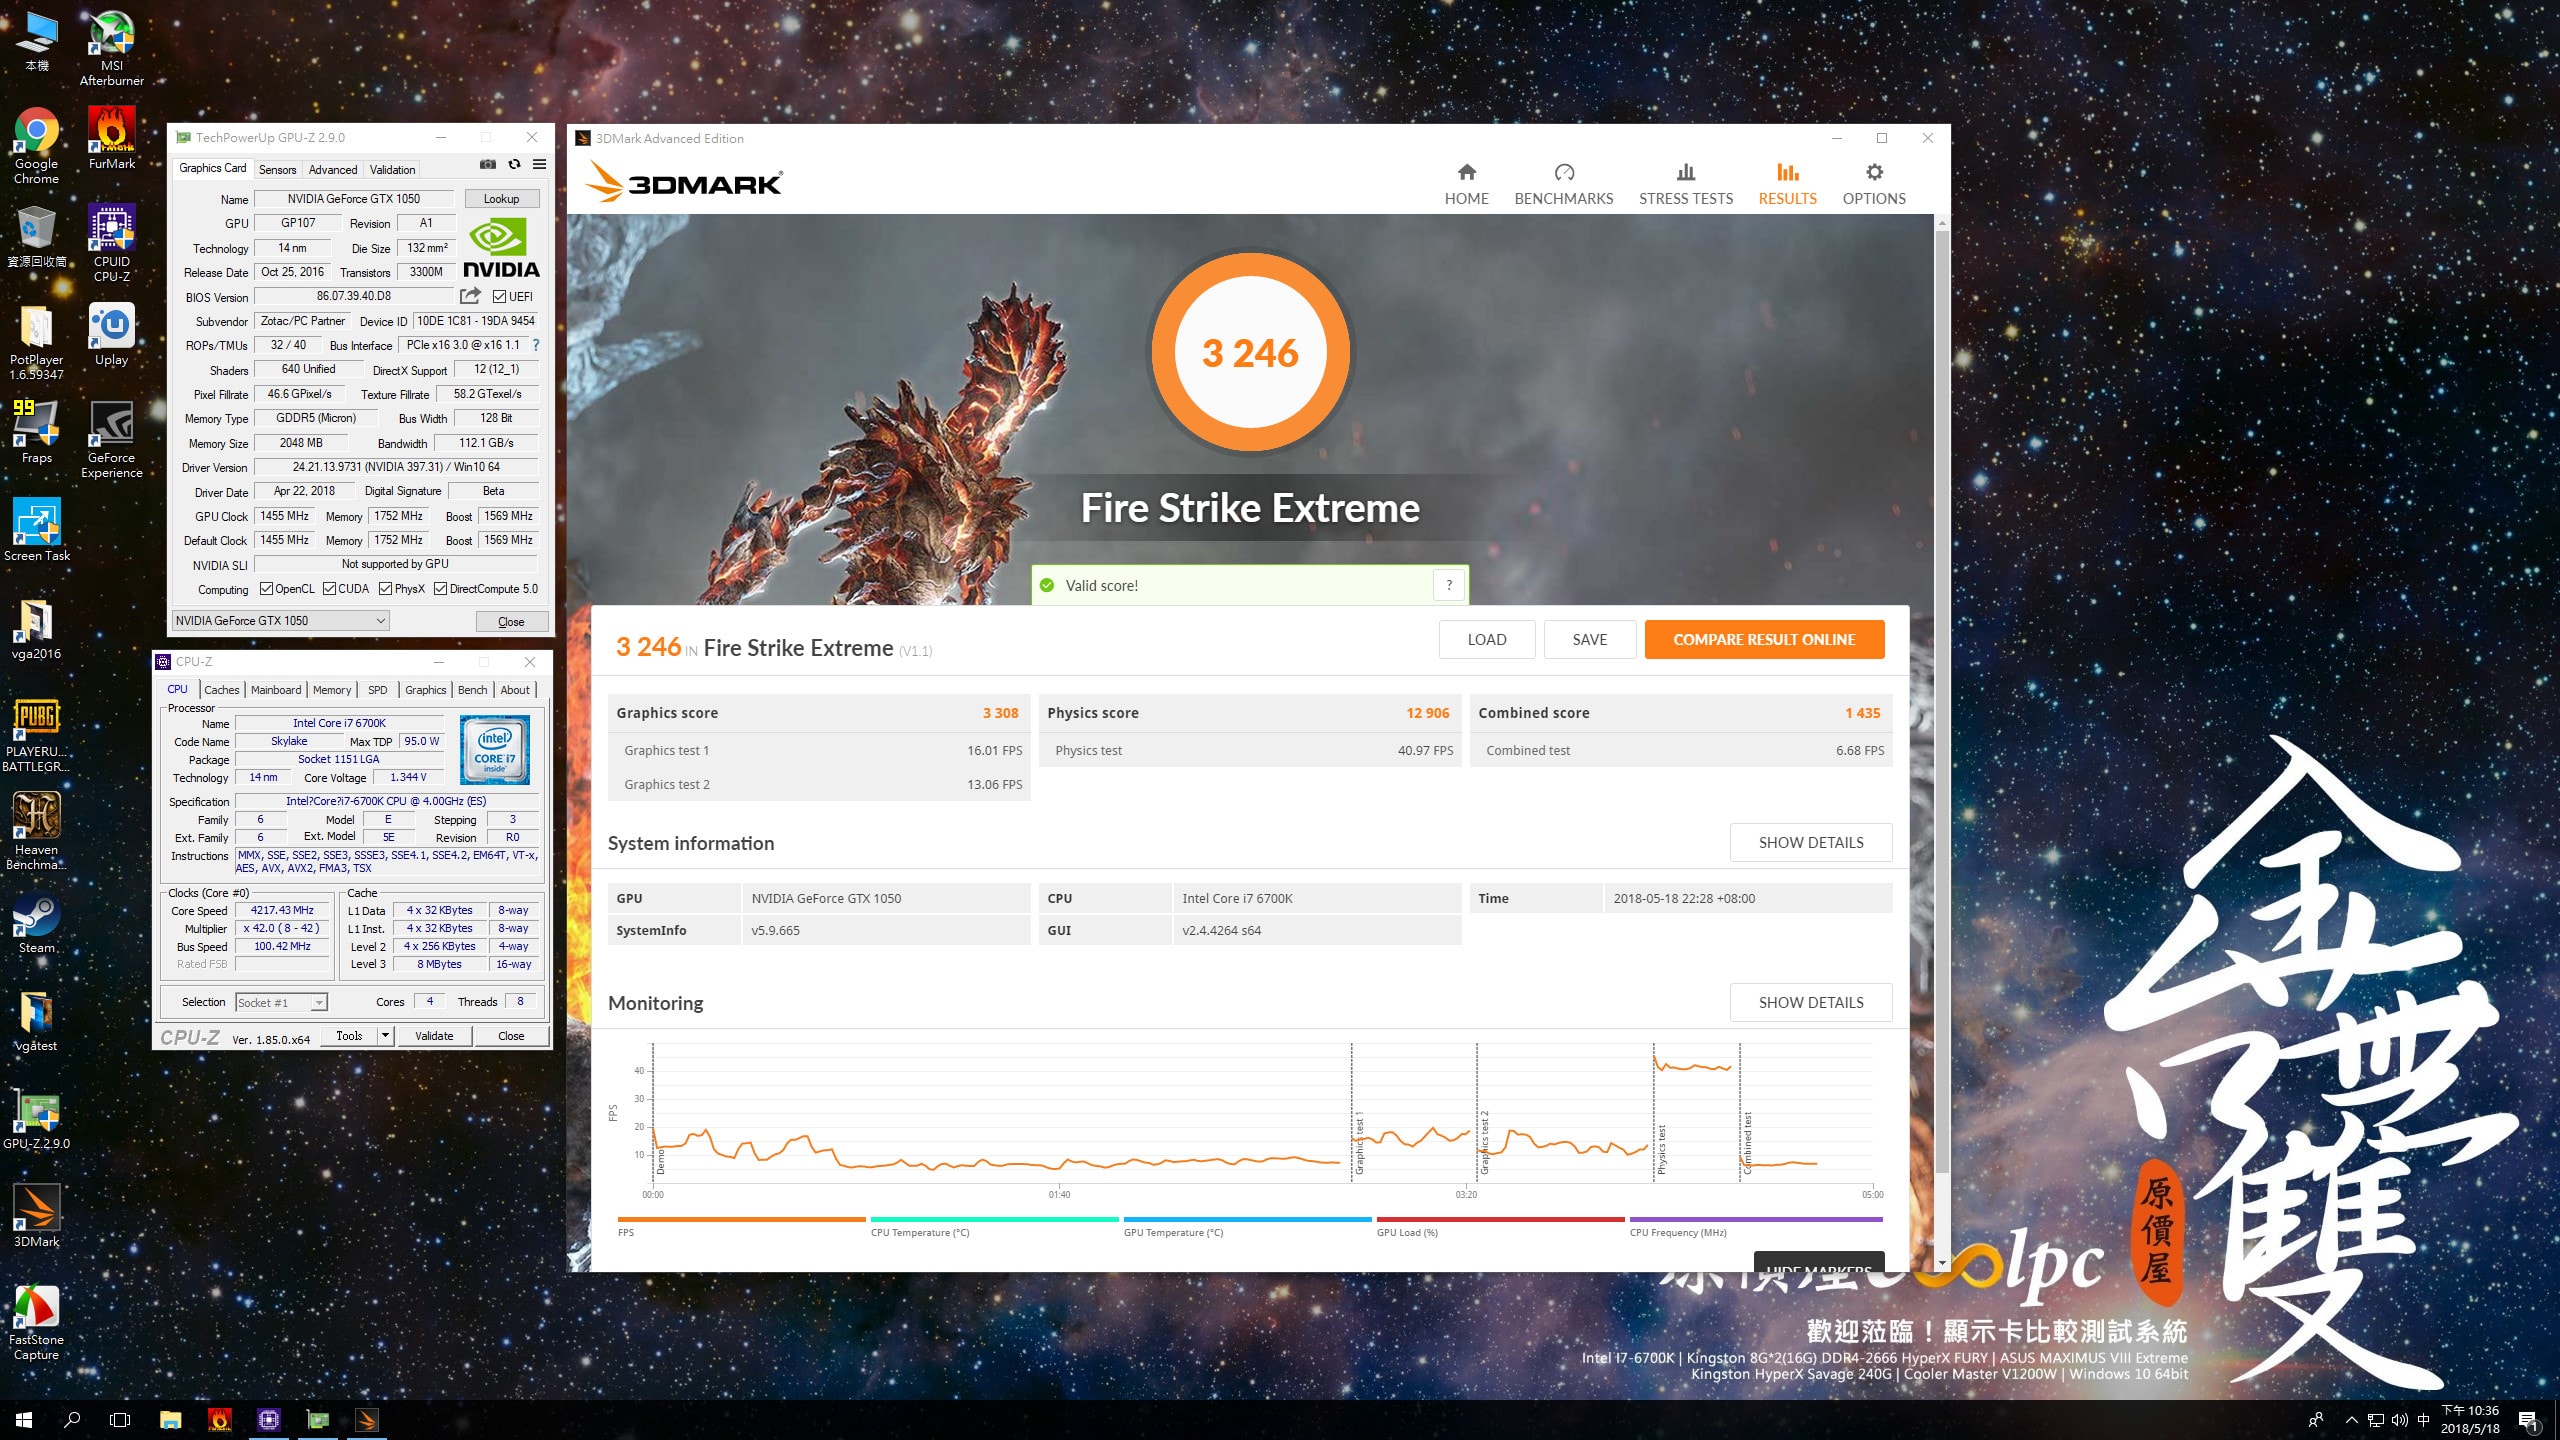Image resolution: width=2560 pixels, height=1440 pixels.
Task: Open taskbar search magnifier
Action: 72,1420
